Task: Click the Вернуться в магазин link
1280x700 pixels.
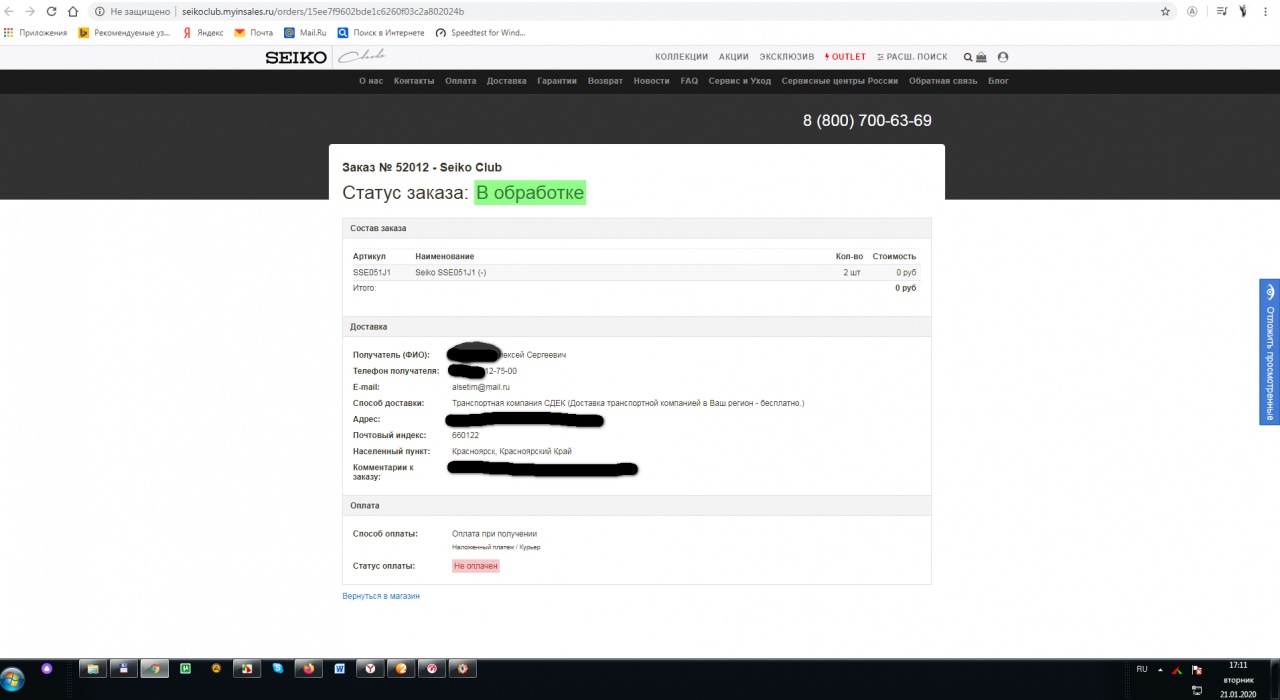Action: pyautogui.click(x=381, y=596)
